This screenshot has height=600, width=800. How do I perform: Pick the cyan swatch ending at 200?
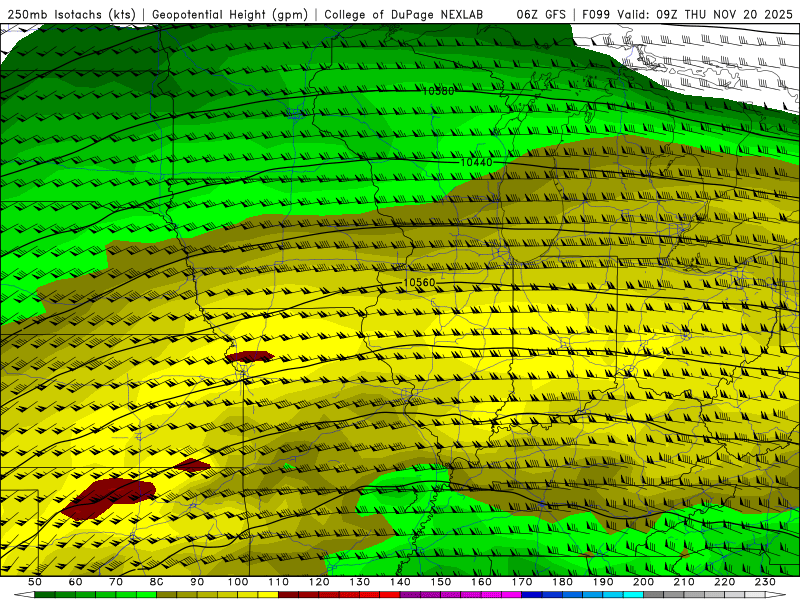pos(633,595)
